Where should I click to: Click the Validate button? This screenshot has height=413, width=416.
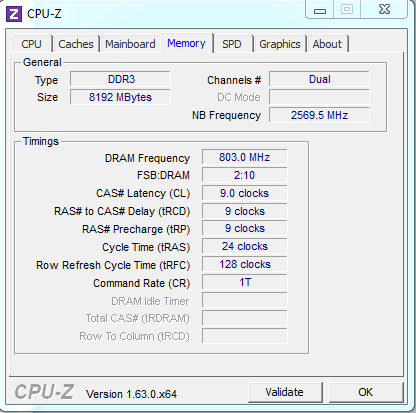click(285, 392)
